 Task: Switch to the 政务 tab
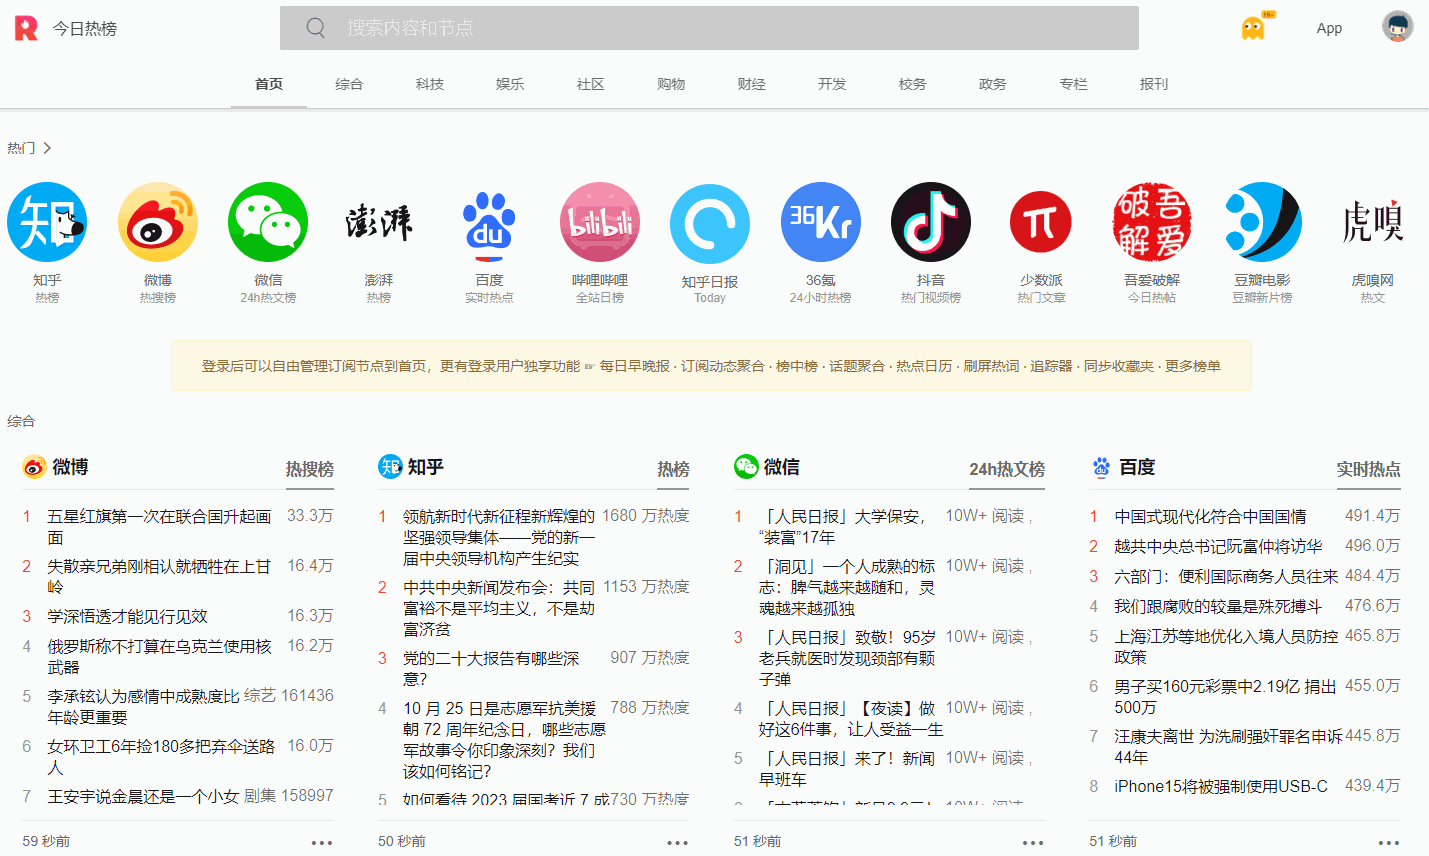(x=993, y=84)
